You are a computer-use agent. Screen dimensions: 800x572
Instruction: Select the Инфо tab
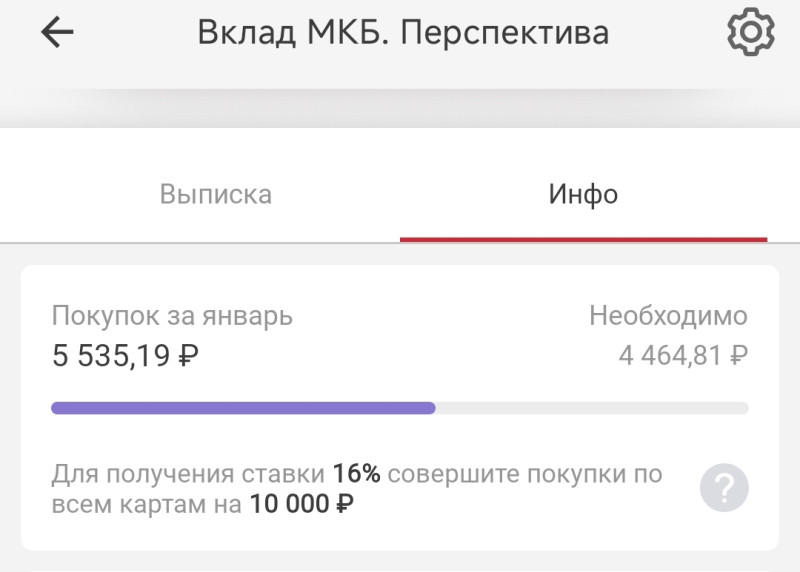583,194
